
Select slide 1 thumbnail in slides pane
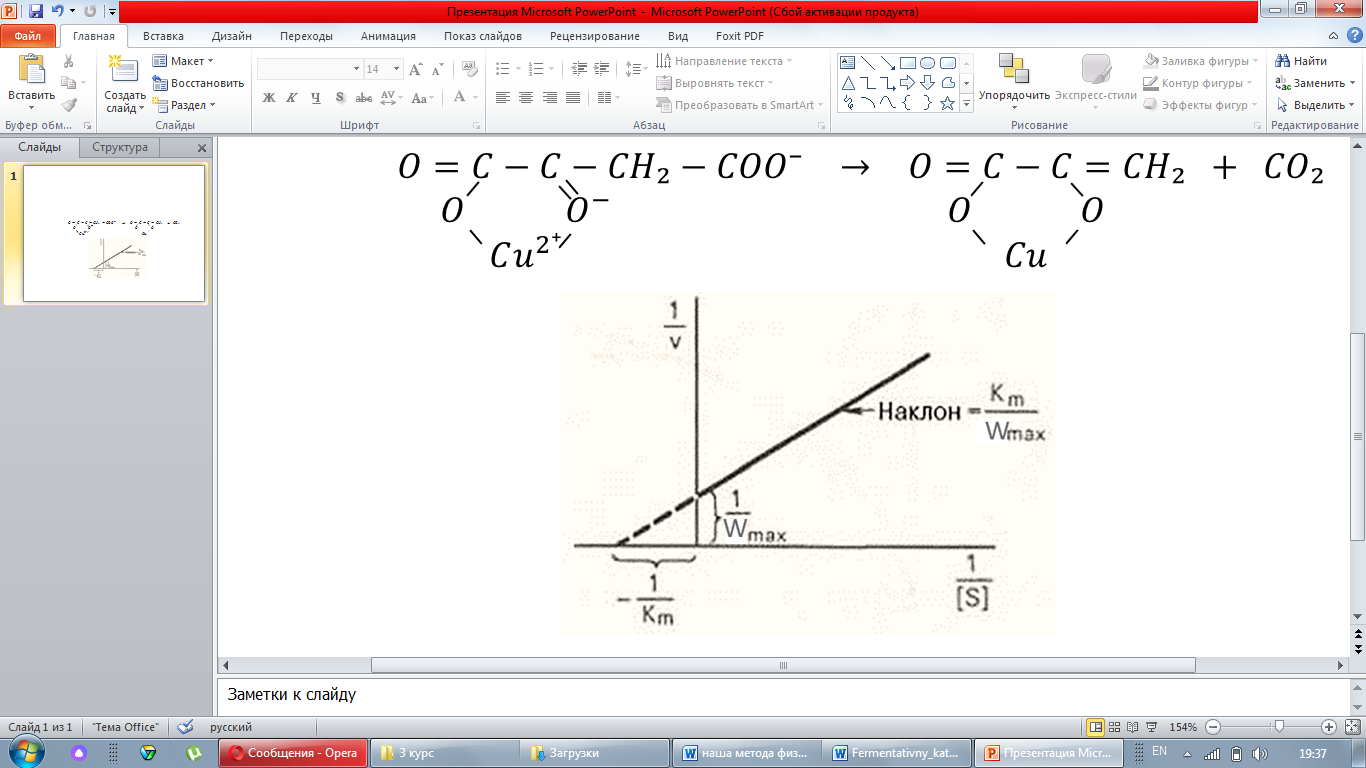114,233
